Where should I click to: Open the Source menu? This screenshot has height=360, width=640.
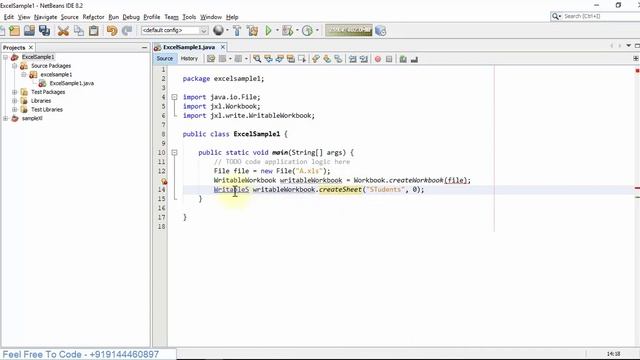(x=69, y=17)
